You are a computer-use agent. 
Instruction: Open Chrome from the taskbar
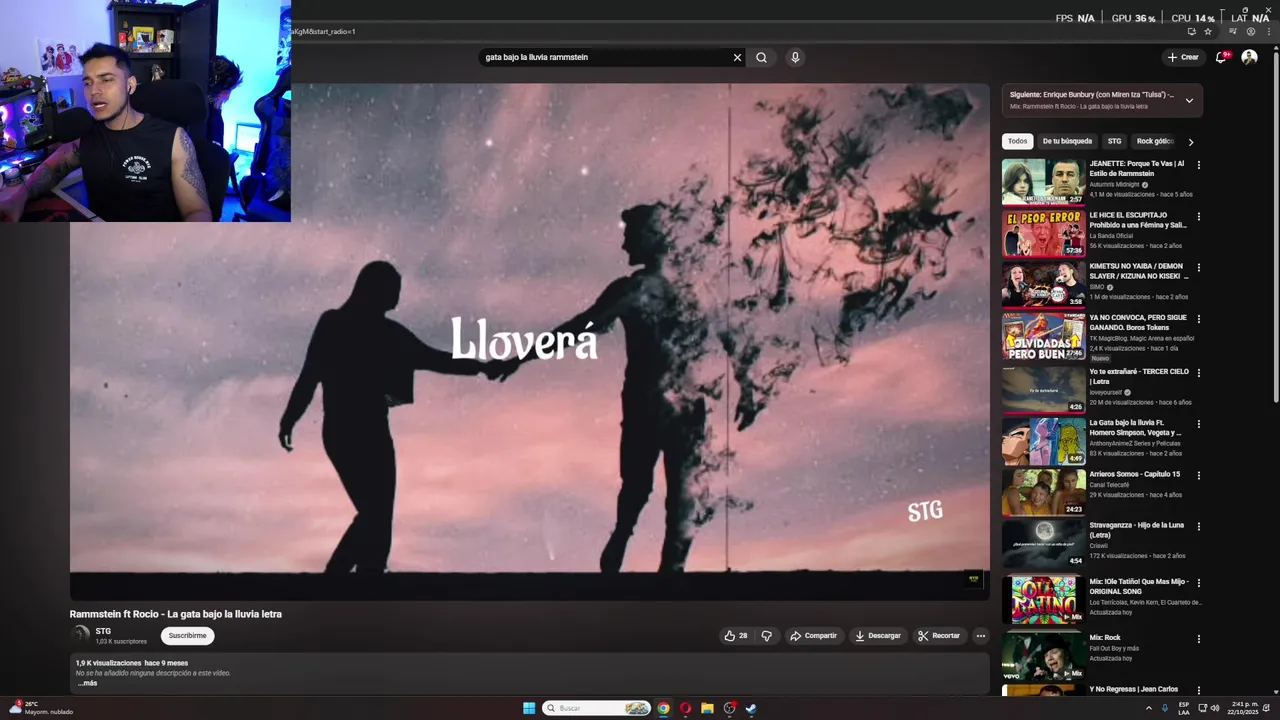point(663,708)
